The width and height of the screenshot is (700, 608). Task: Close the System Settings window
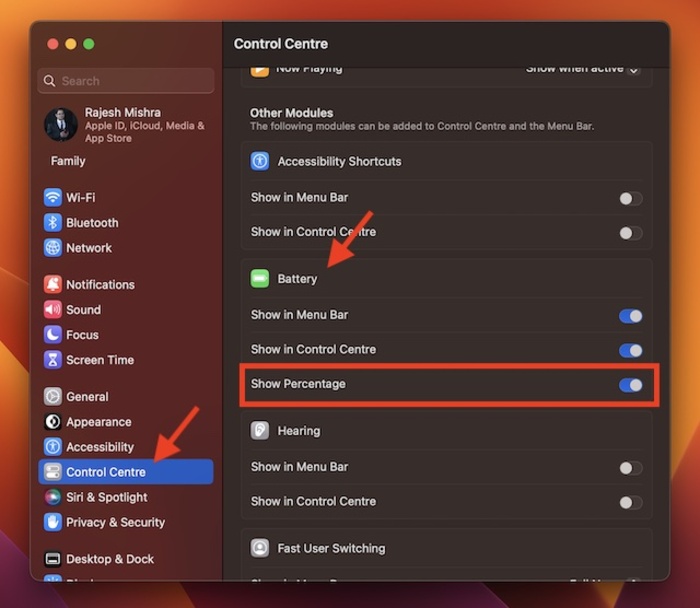click(x=53, y=44)
